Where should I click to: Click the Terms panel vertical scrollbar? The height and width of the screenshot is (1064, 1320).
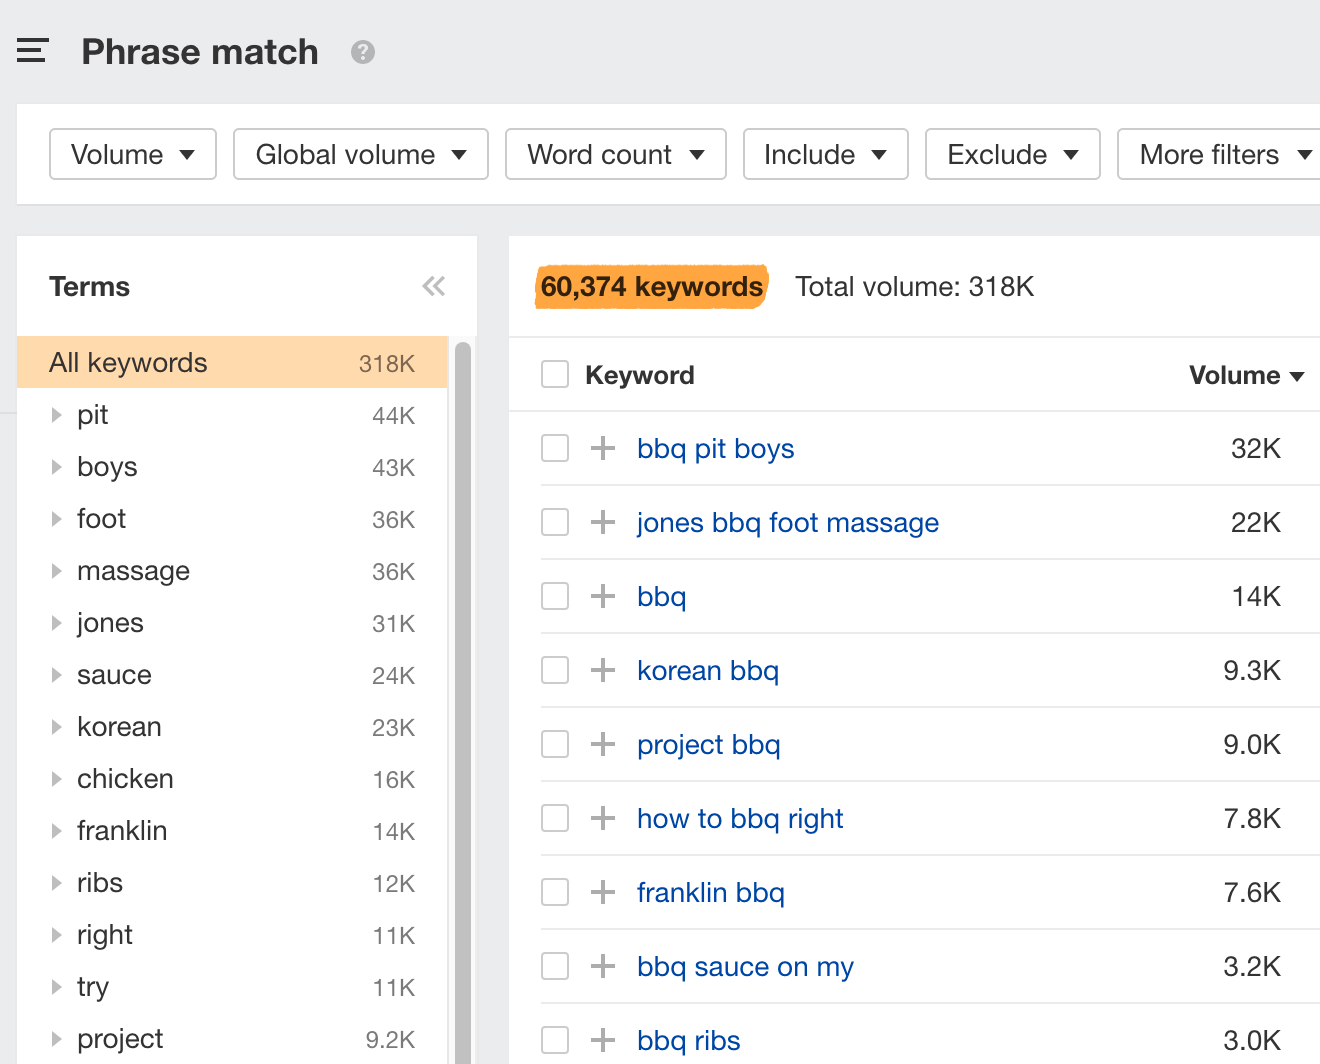(463, 700)
